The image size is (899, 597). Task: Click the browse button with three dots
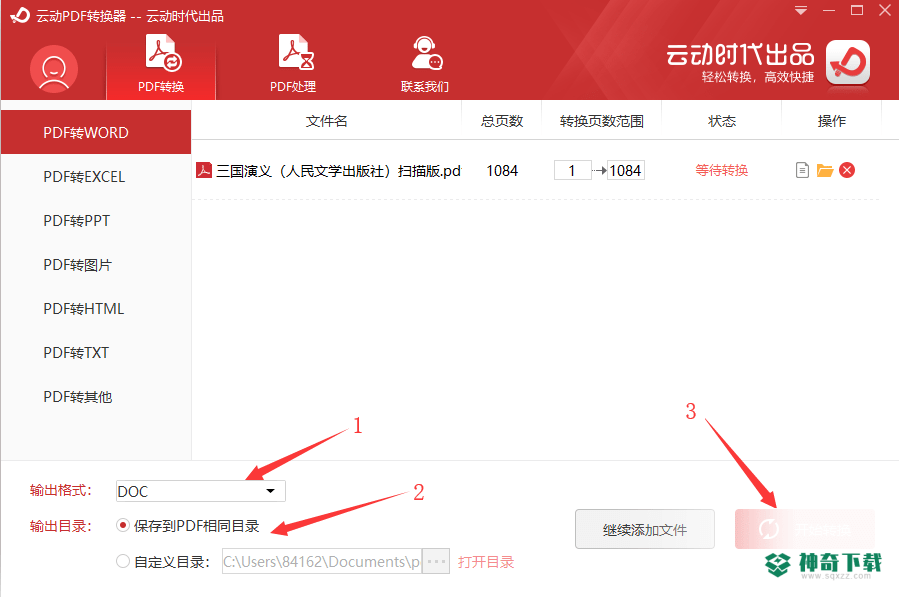[x=436, y=561]
